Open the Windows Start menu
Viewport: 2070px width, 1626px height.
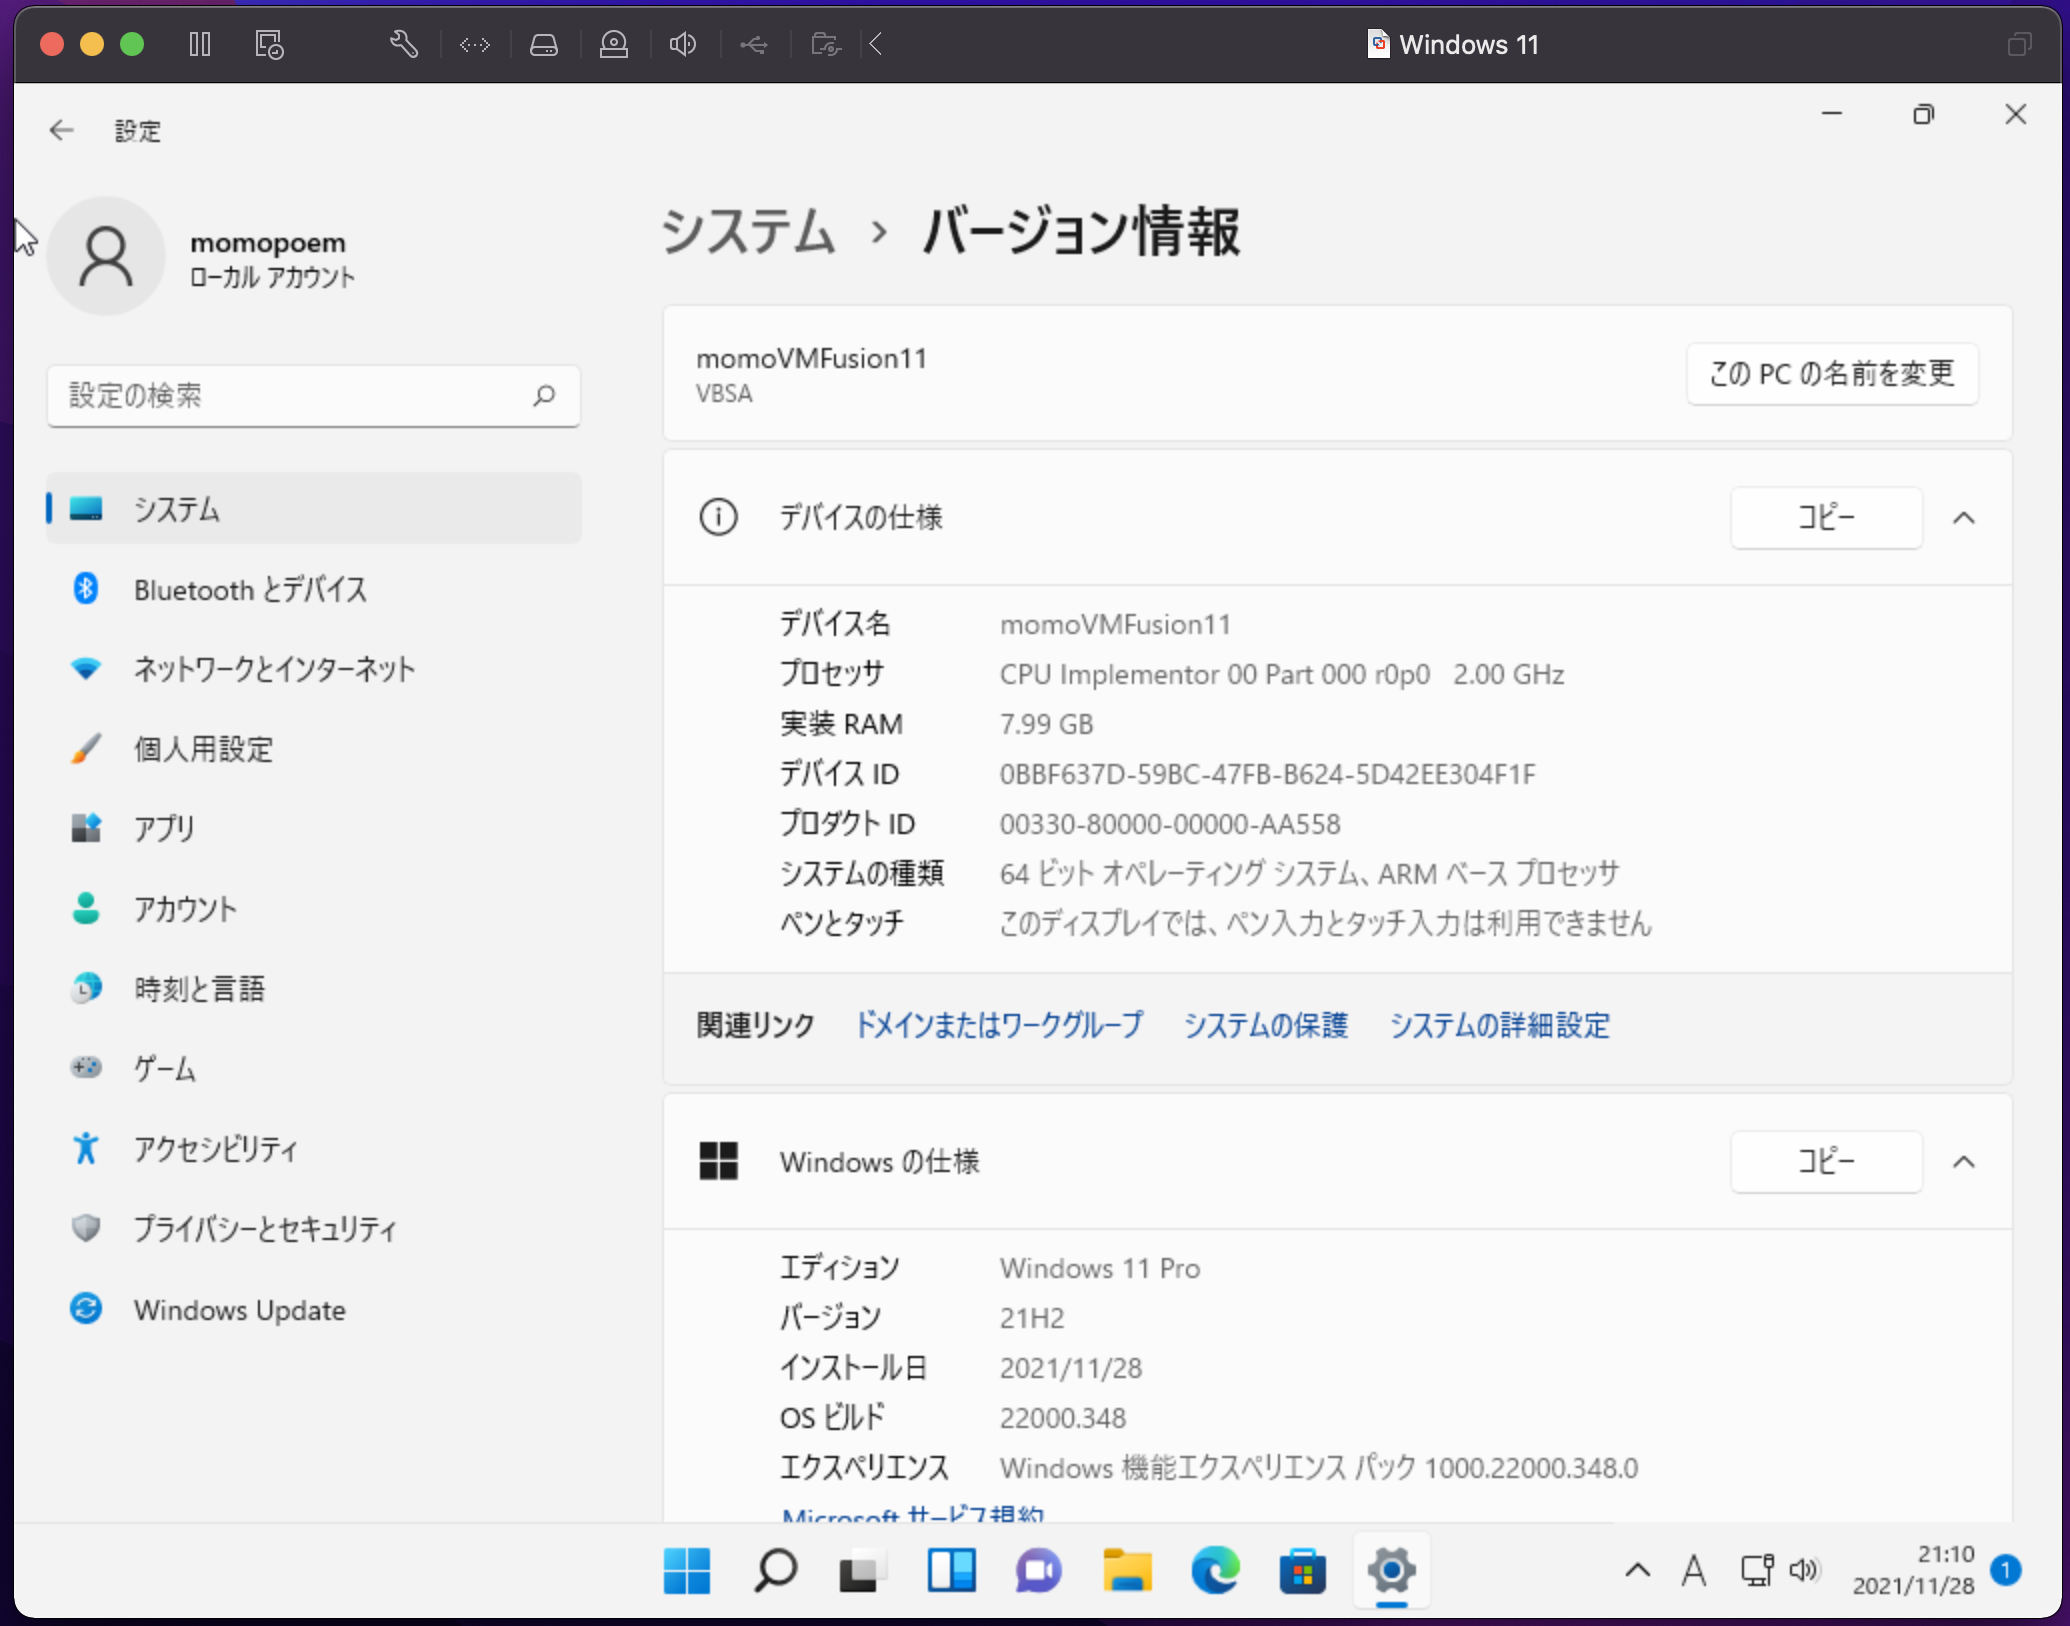point(687,1571)
